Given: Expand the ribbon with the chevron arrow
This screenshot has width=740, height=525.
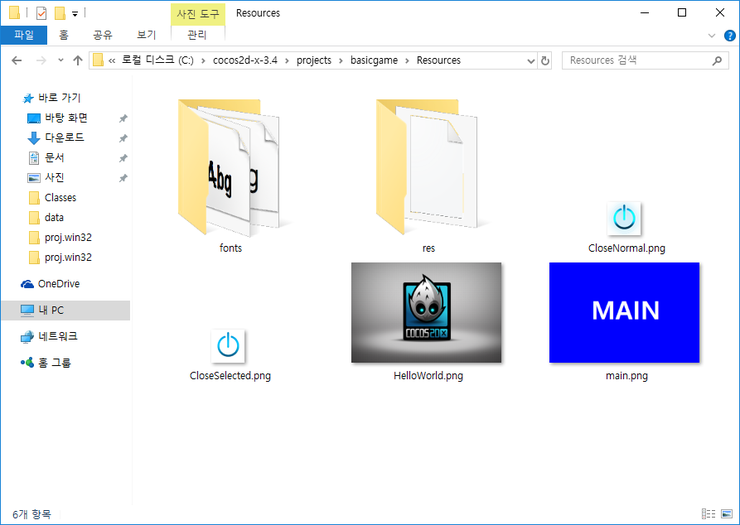Looking at the screenshot, I should (x=712, y=35).
